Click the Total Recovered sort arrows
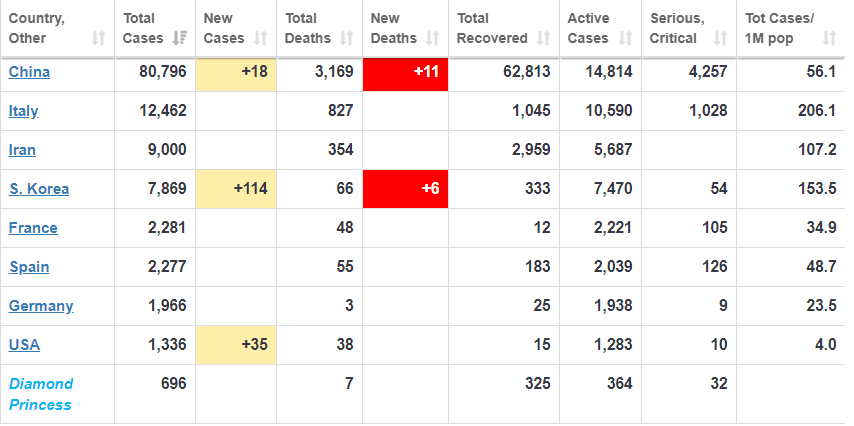The image size is (854, 426). [x=543, y=38]
